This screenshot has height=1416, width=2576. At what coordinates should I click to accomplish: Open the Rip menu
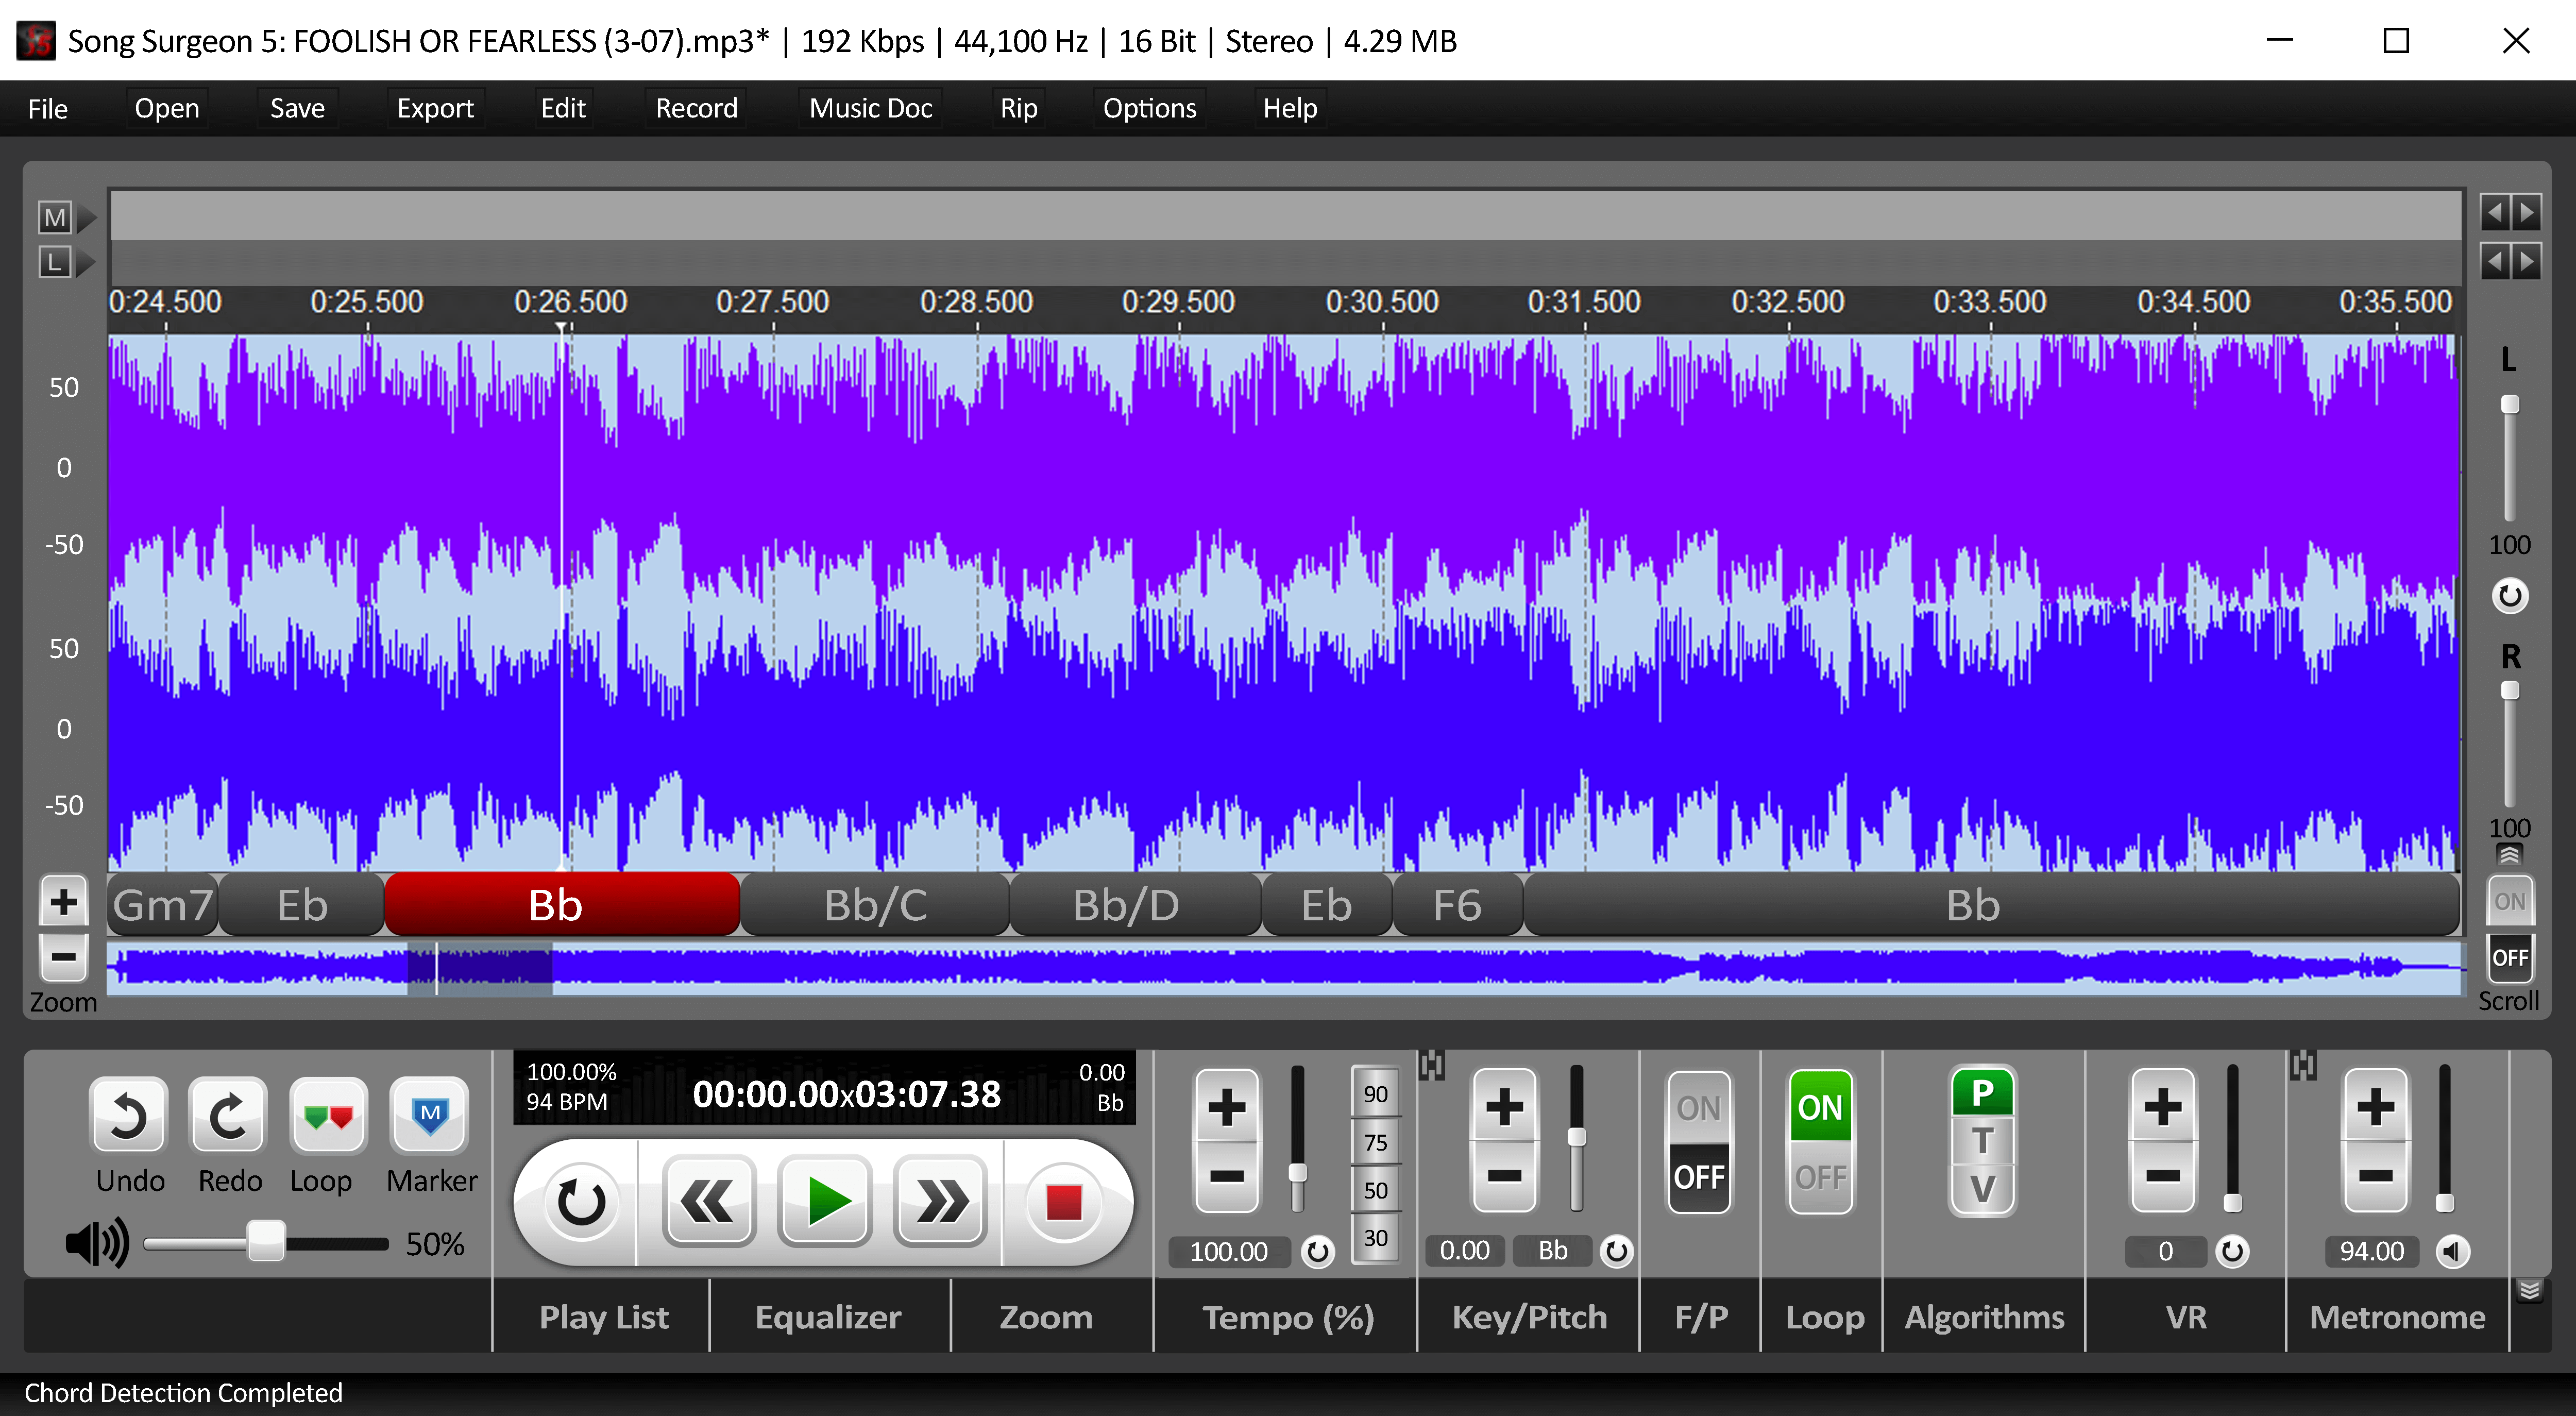1018,108
